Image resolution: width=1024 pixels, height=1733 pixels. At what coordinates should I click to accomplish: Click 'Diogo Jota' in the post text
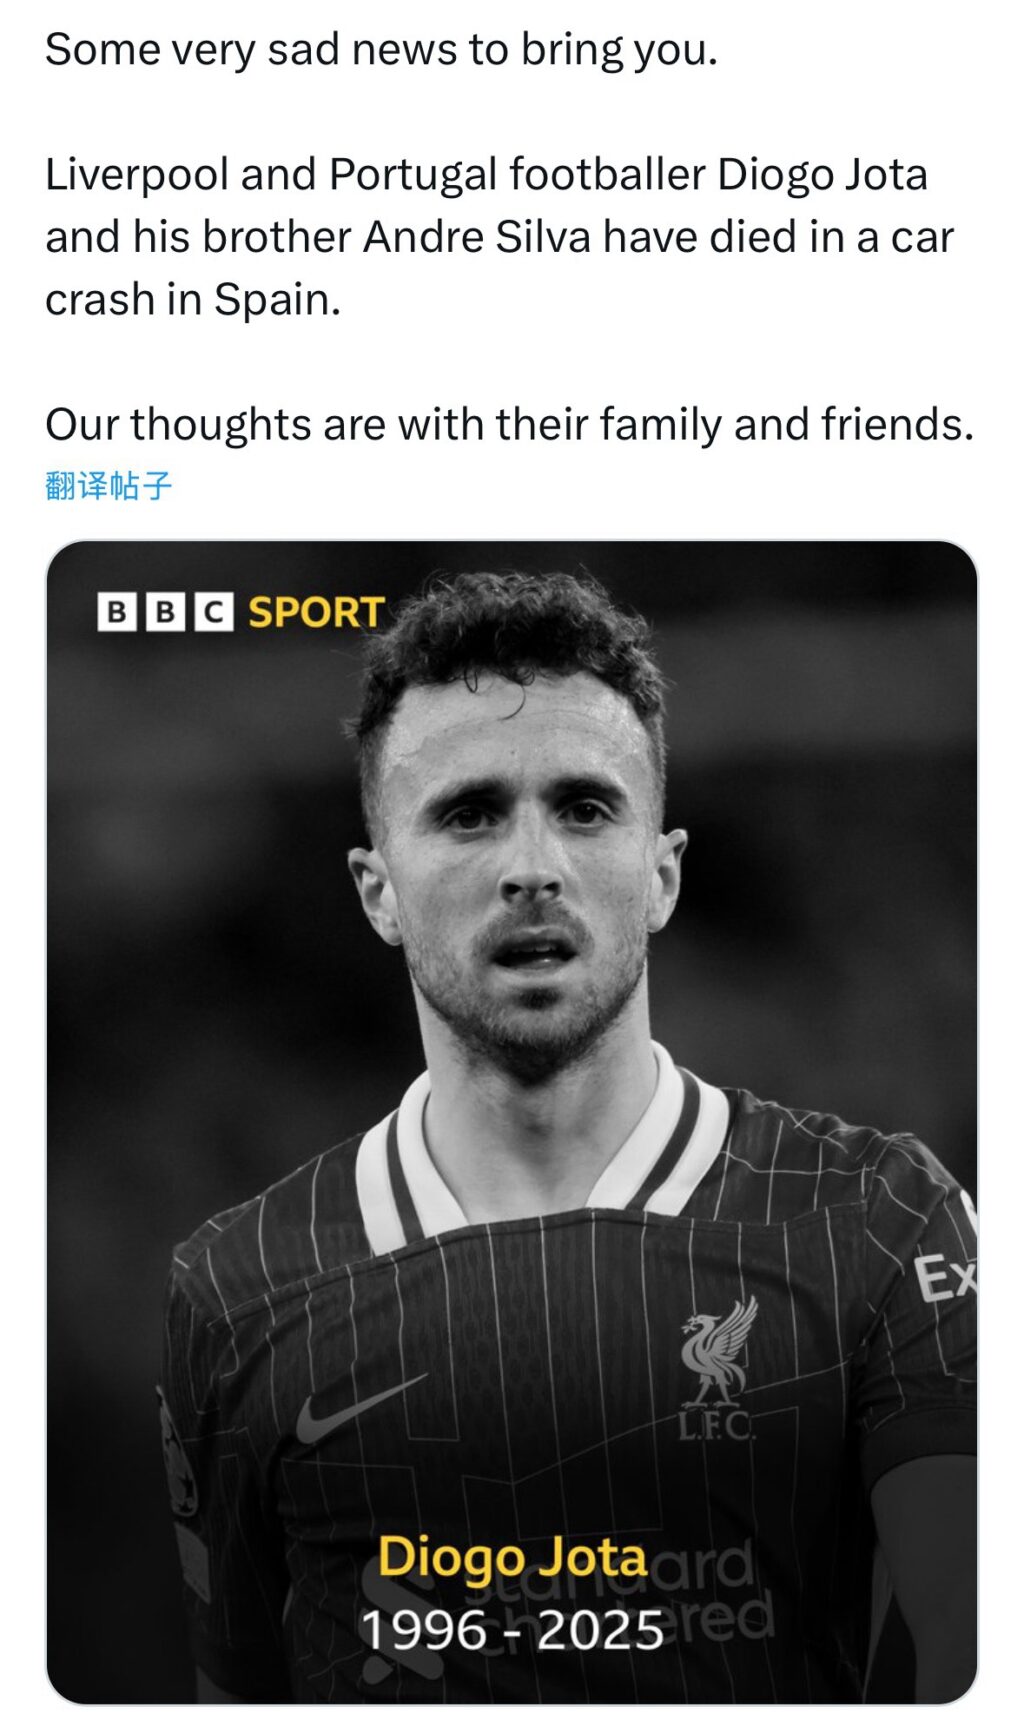point(822,175)
